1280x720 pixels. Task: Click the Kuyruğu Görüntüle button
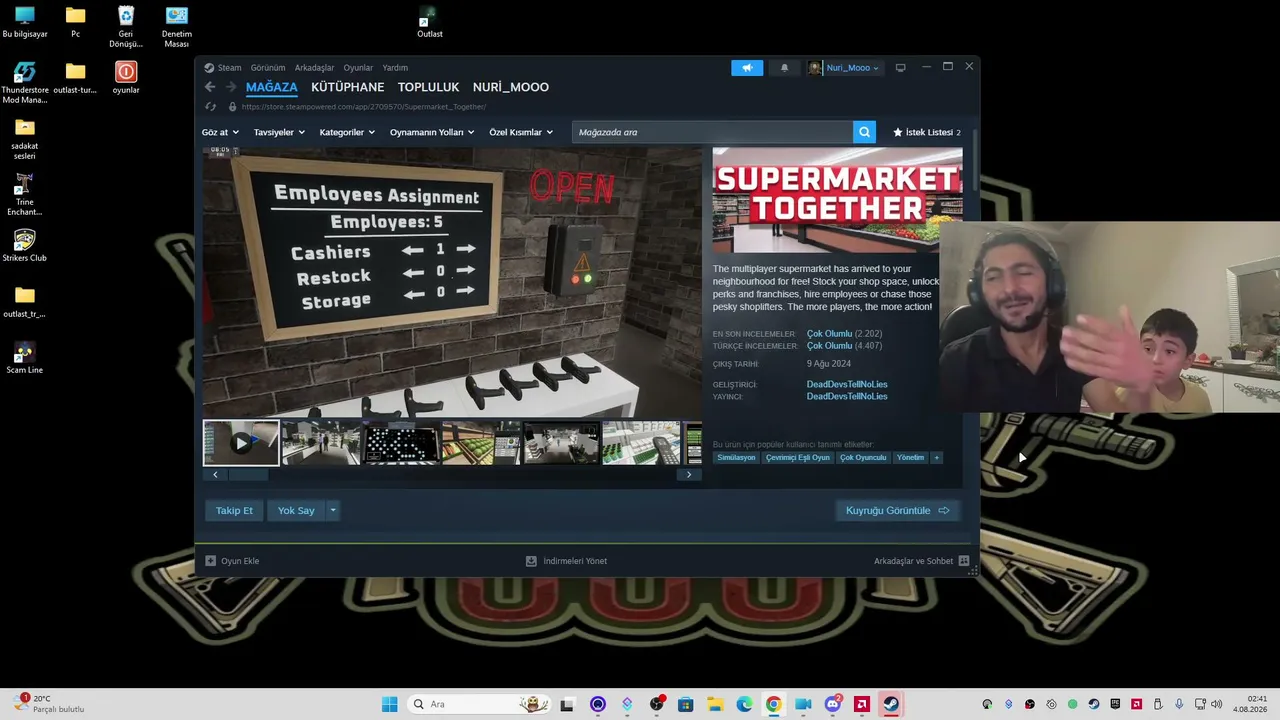(x=897, y=510)
